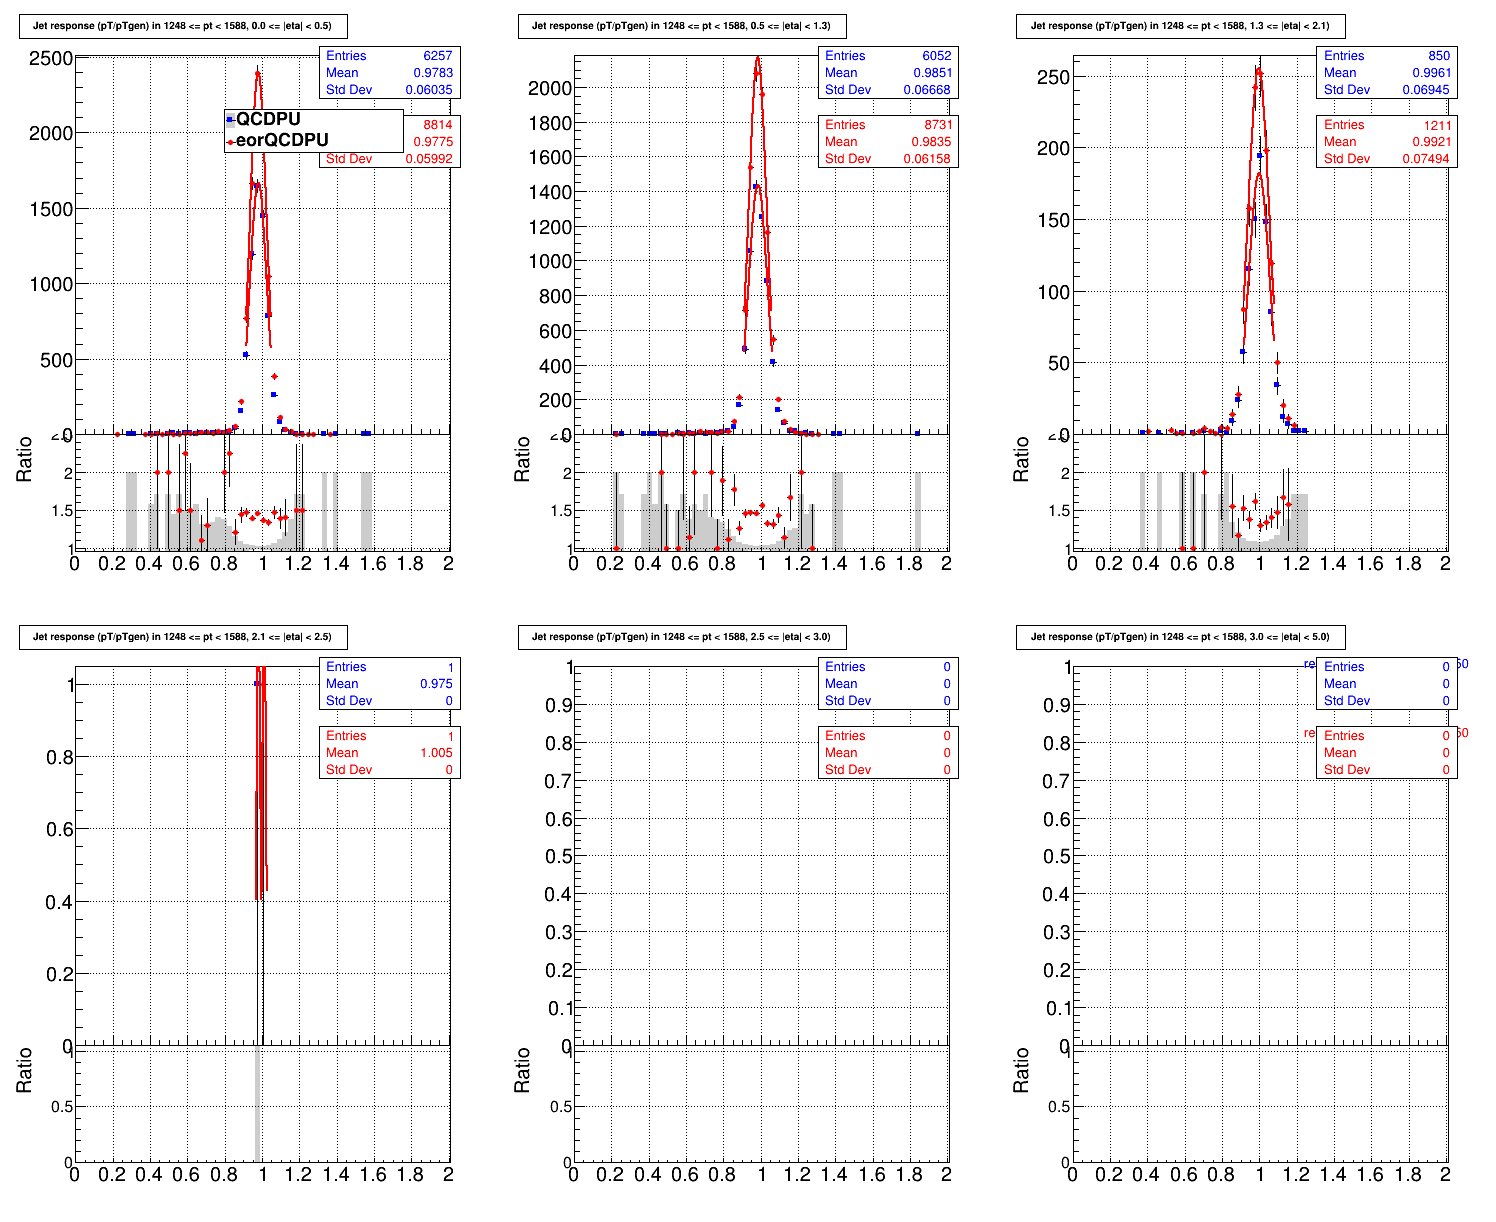Select the QCDPU legend label

click(x=268, y=120)
